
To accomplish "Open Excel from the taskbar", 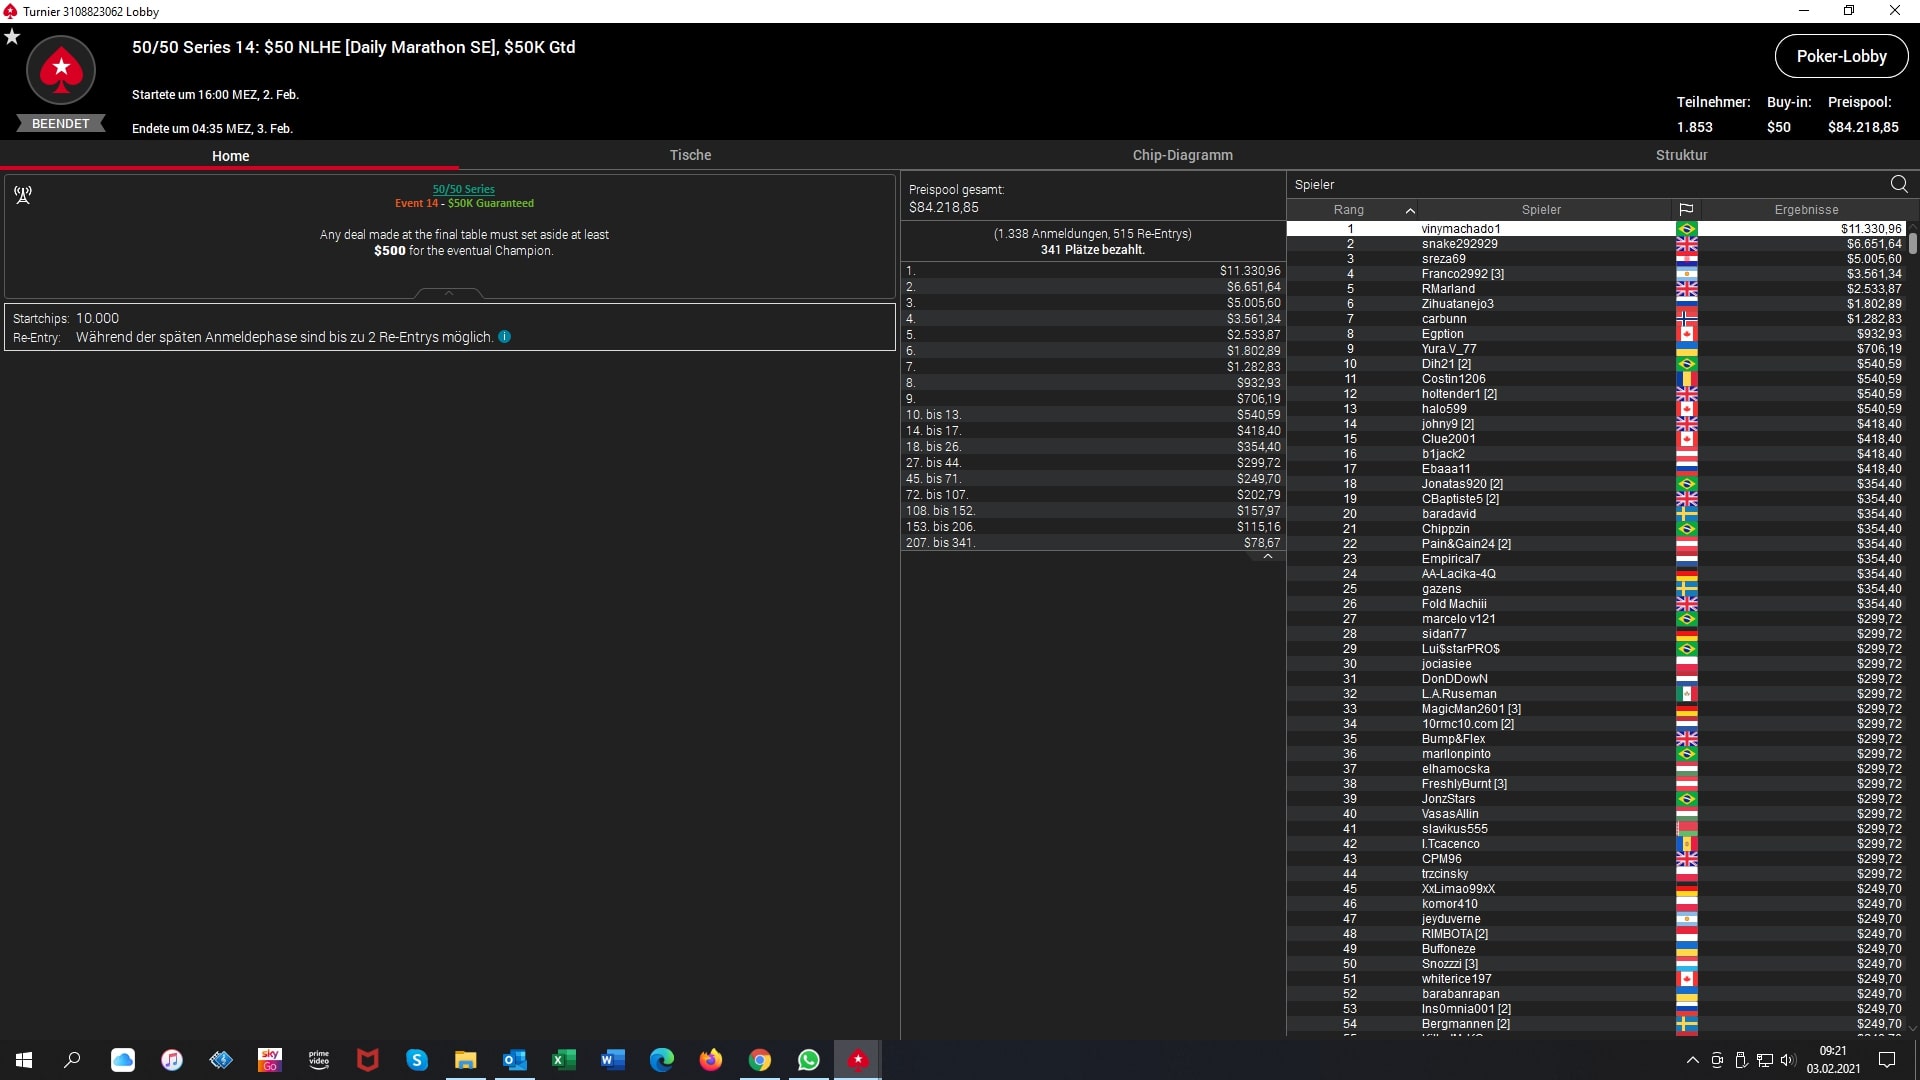I will click(563, 1060).
